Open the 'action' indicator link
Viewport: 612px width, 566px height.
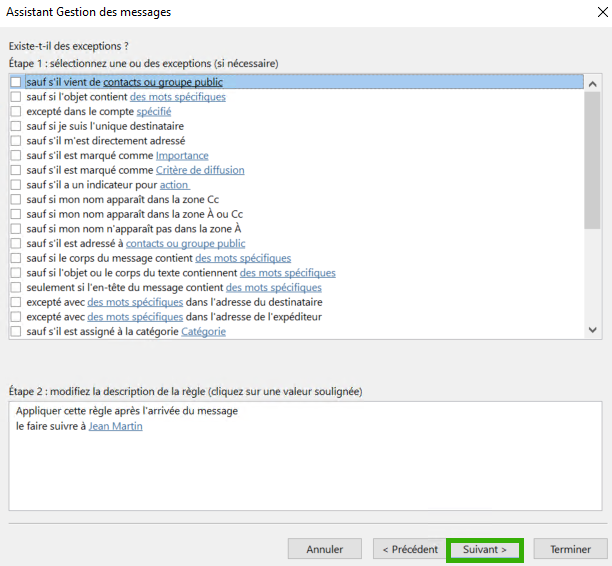coord(174,185)
